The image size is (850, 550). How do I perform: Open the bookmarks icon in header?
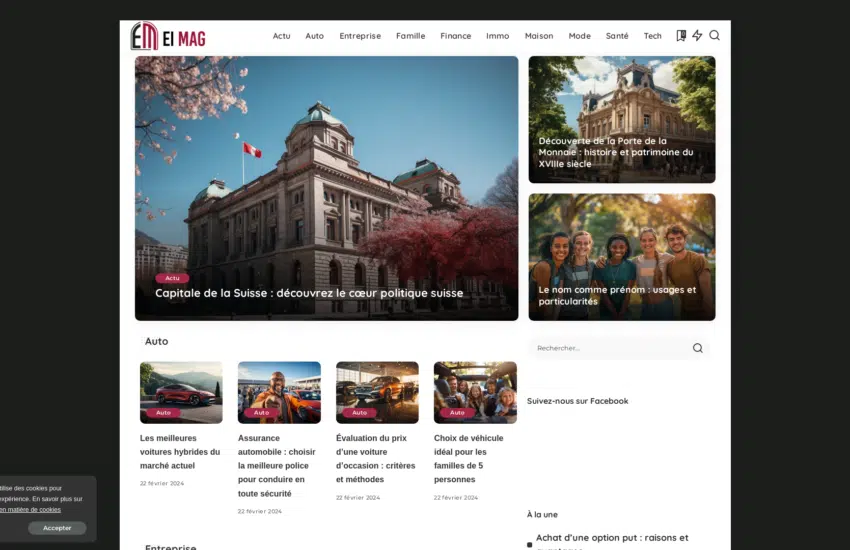pos(681,36)
